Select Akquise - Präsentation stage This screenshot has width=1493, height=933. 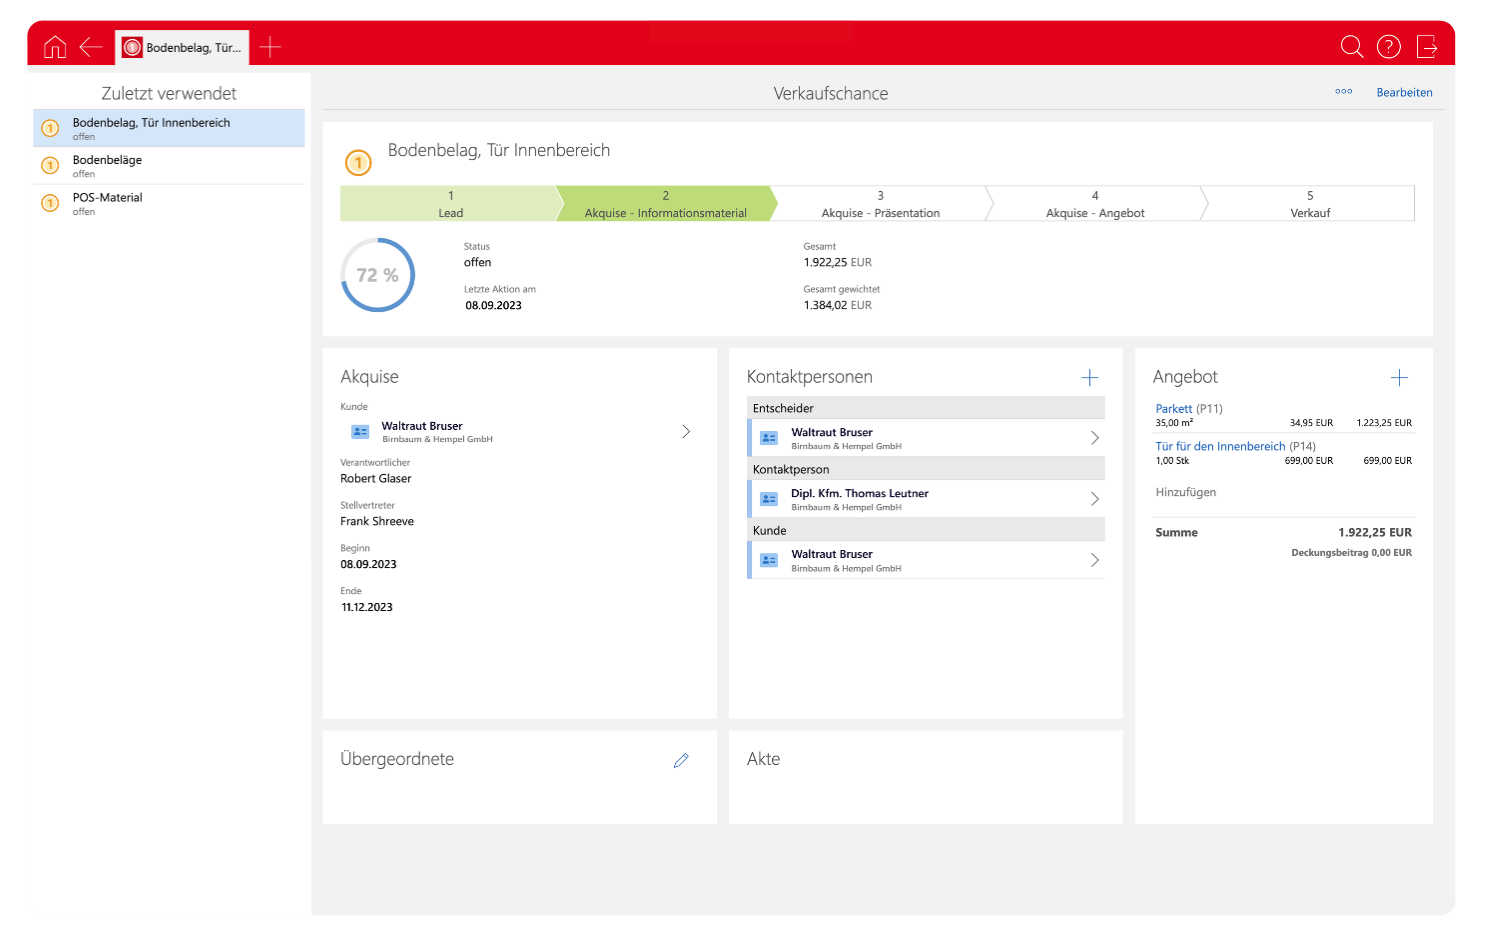(x=880, y=204)
